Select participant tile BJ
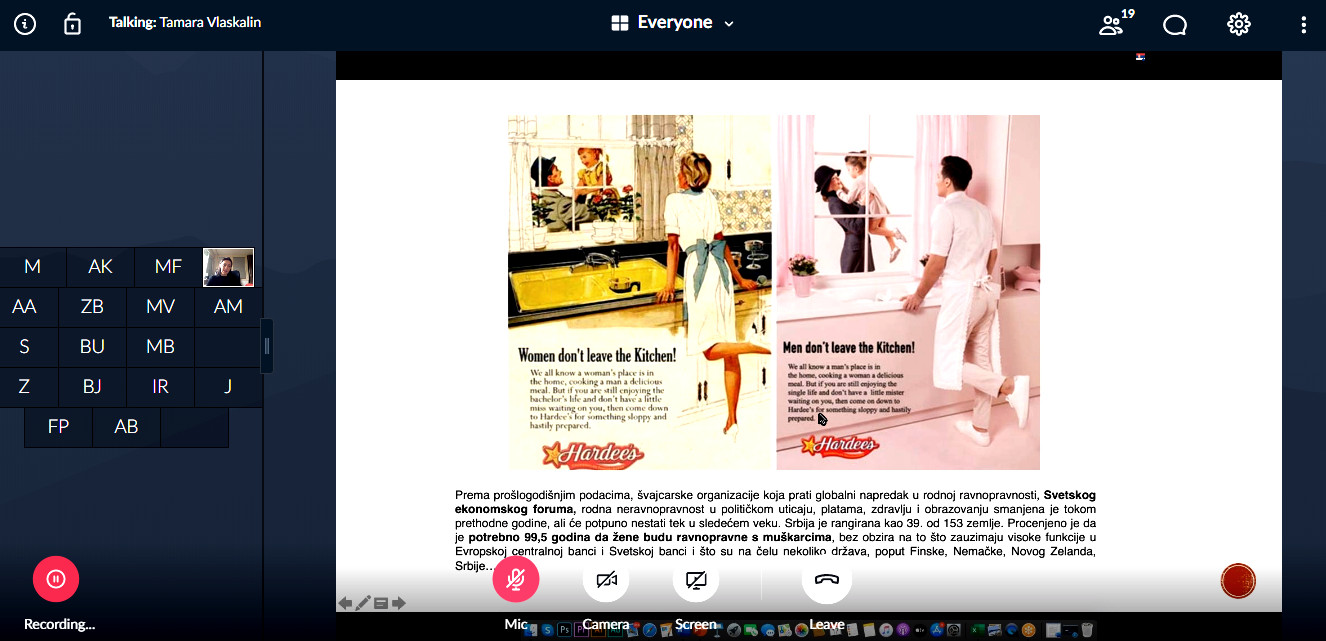This screenshot has width=1326, height=641. coord(92,387)
